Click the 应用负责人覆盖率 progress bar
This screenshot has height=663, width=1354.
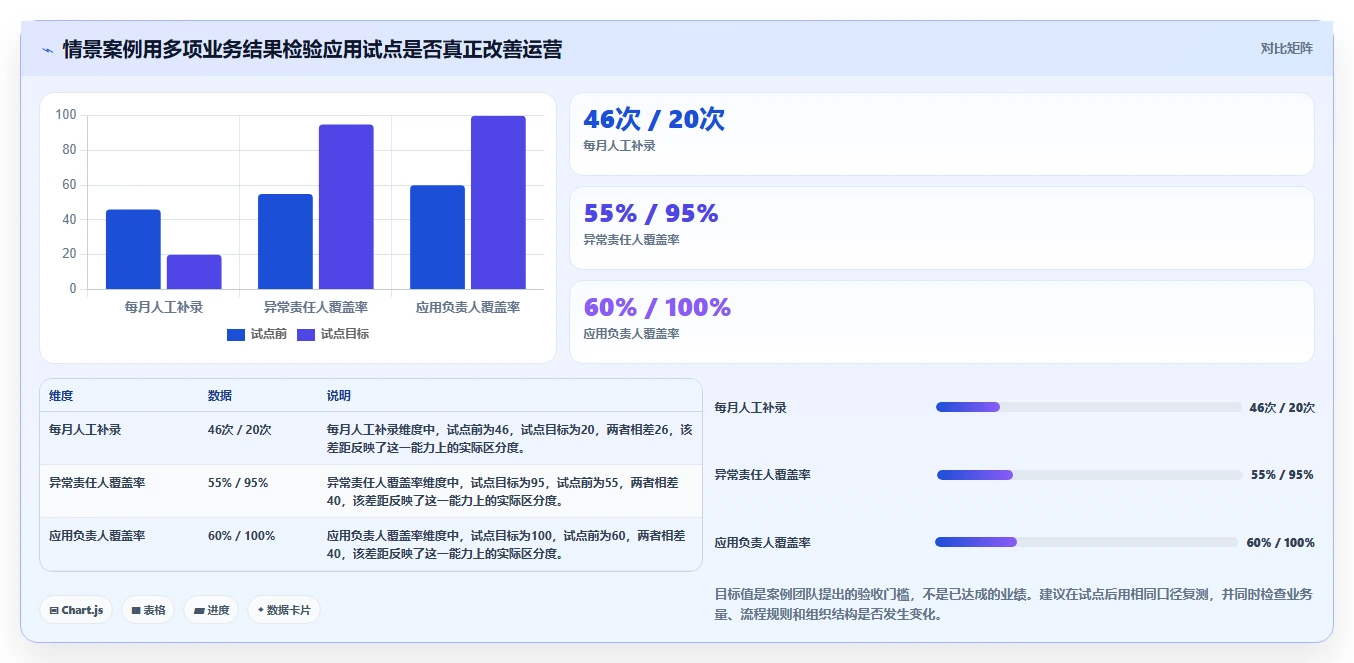pyautogui.click(x=1086, y=542)
